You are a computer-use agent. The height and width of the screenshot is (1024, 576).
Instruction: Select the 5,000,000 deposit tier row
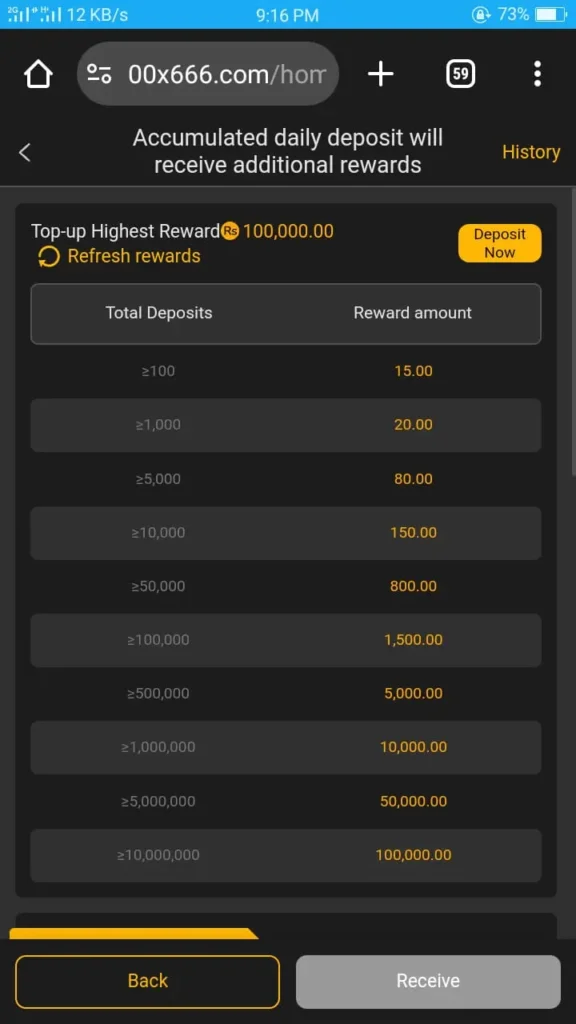tap(286, 801)
